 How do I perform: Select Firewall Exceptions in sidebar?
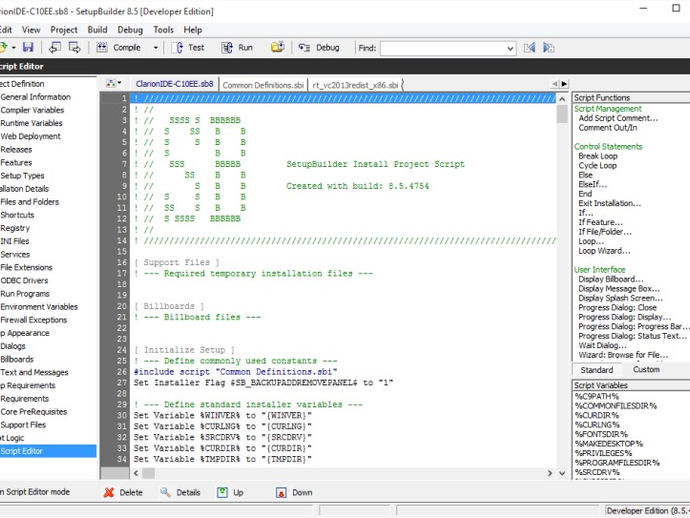(x=33, y=320)
